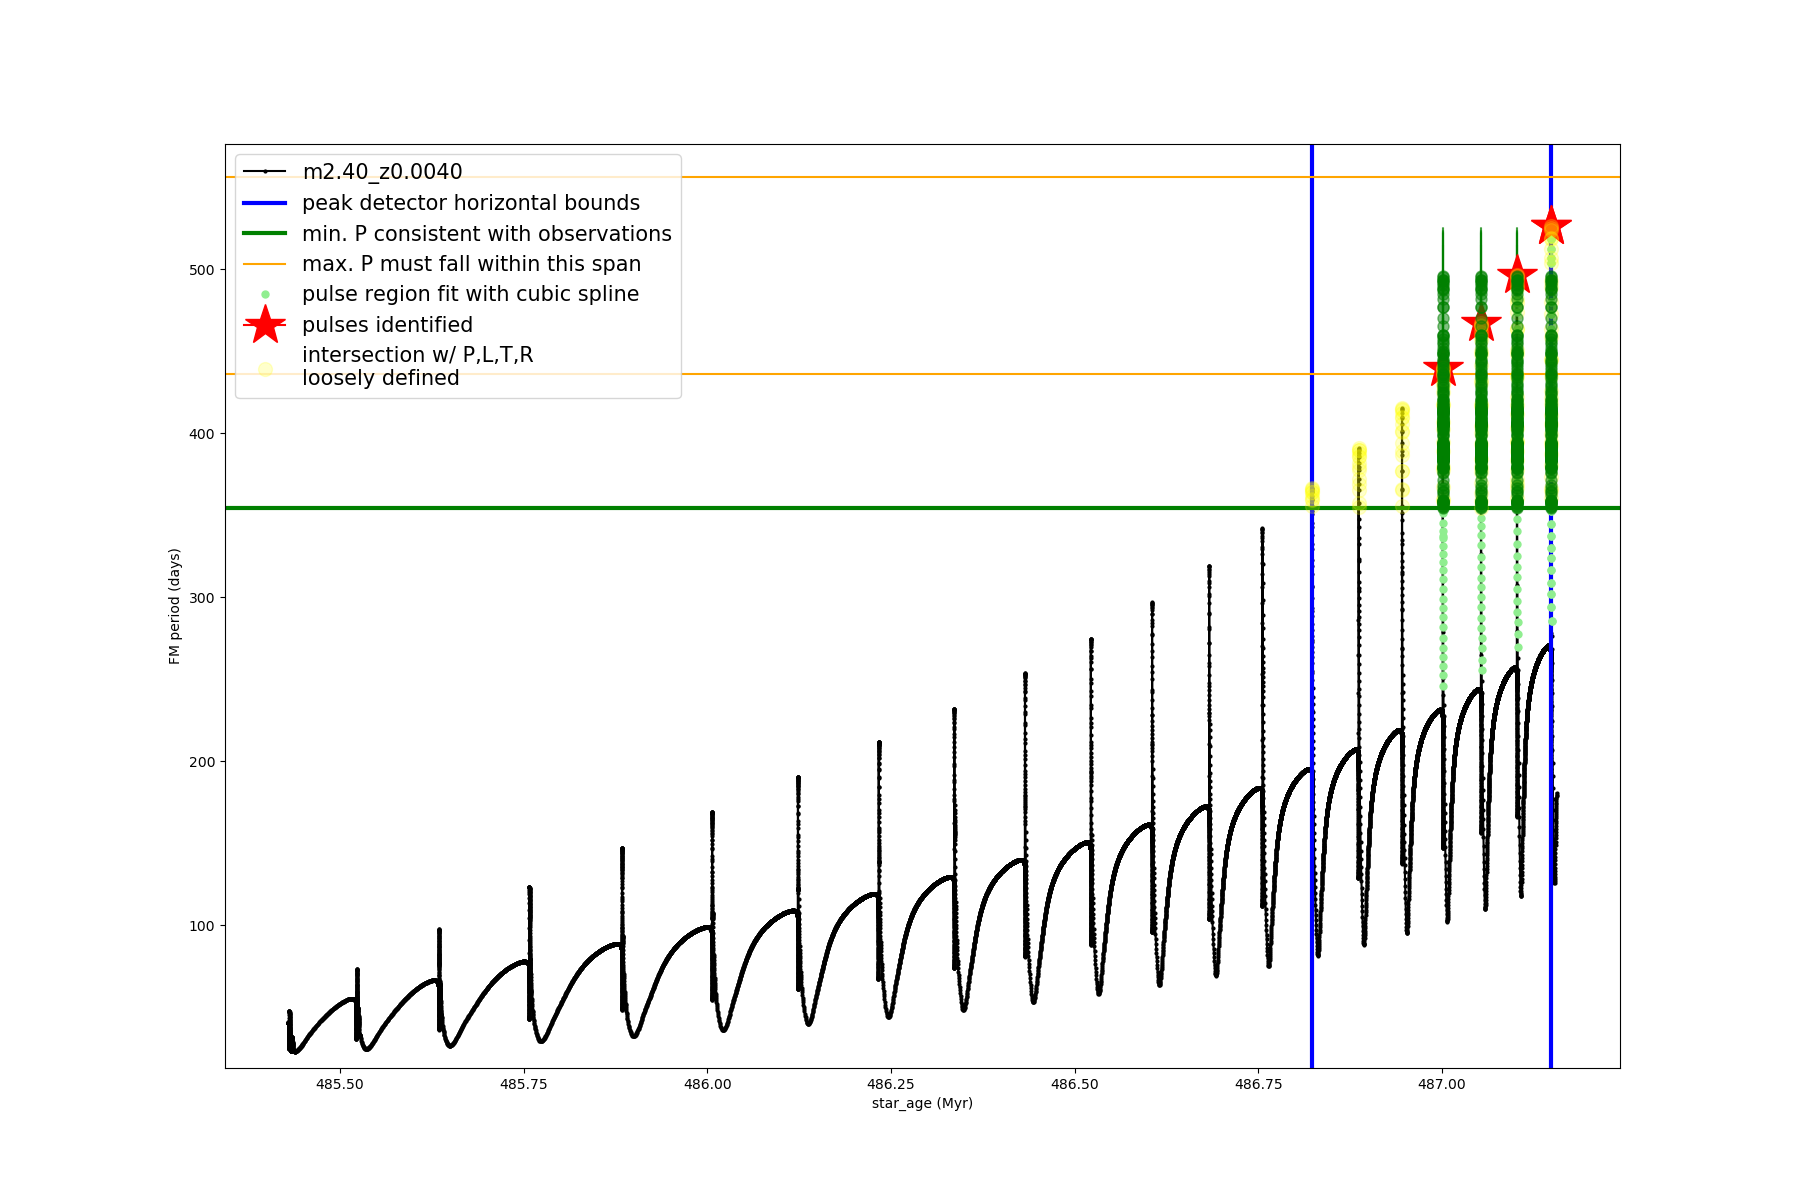Click 'min. P consistent with observations' legend entry
This screenshot has height=1200, width=1800.
pos(487,234)
